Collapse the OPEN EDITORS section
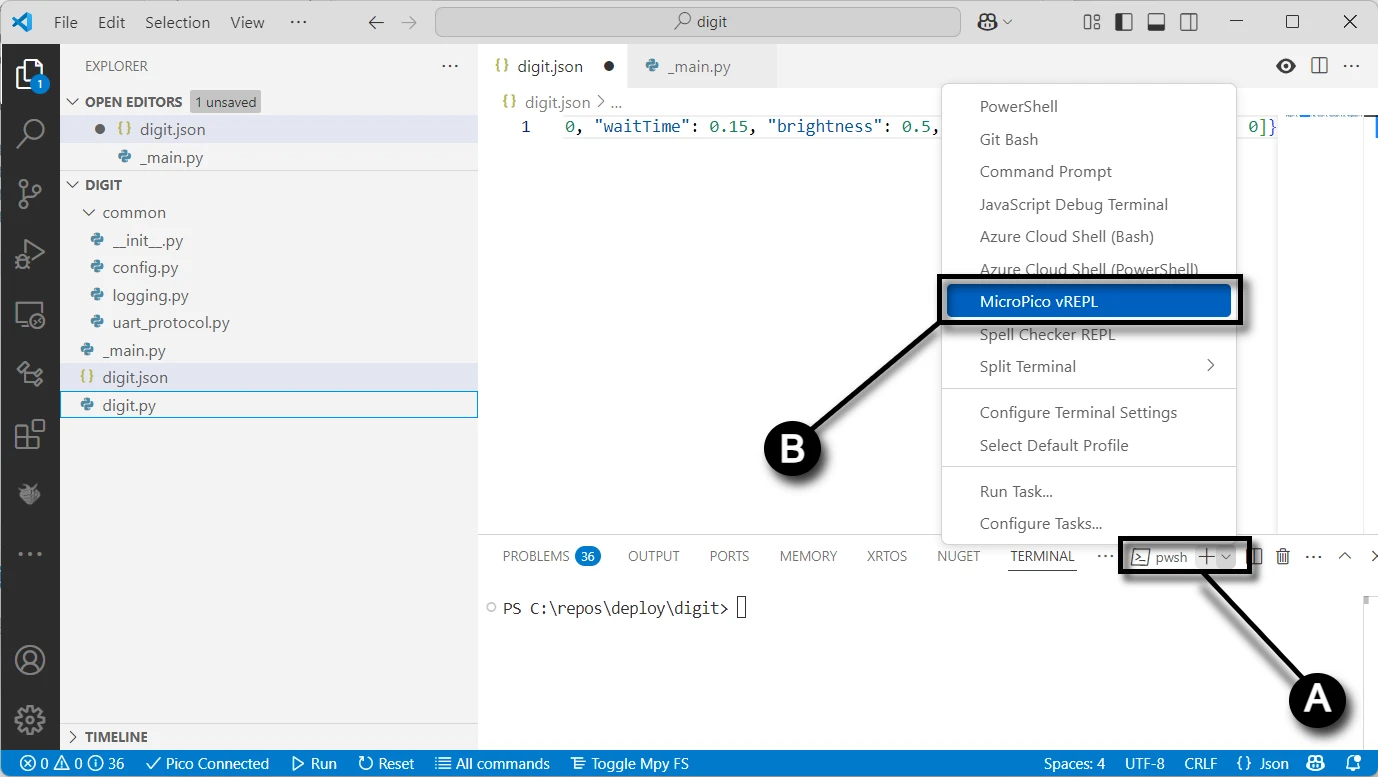 coord(72,102)
